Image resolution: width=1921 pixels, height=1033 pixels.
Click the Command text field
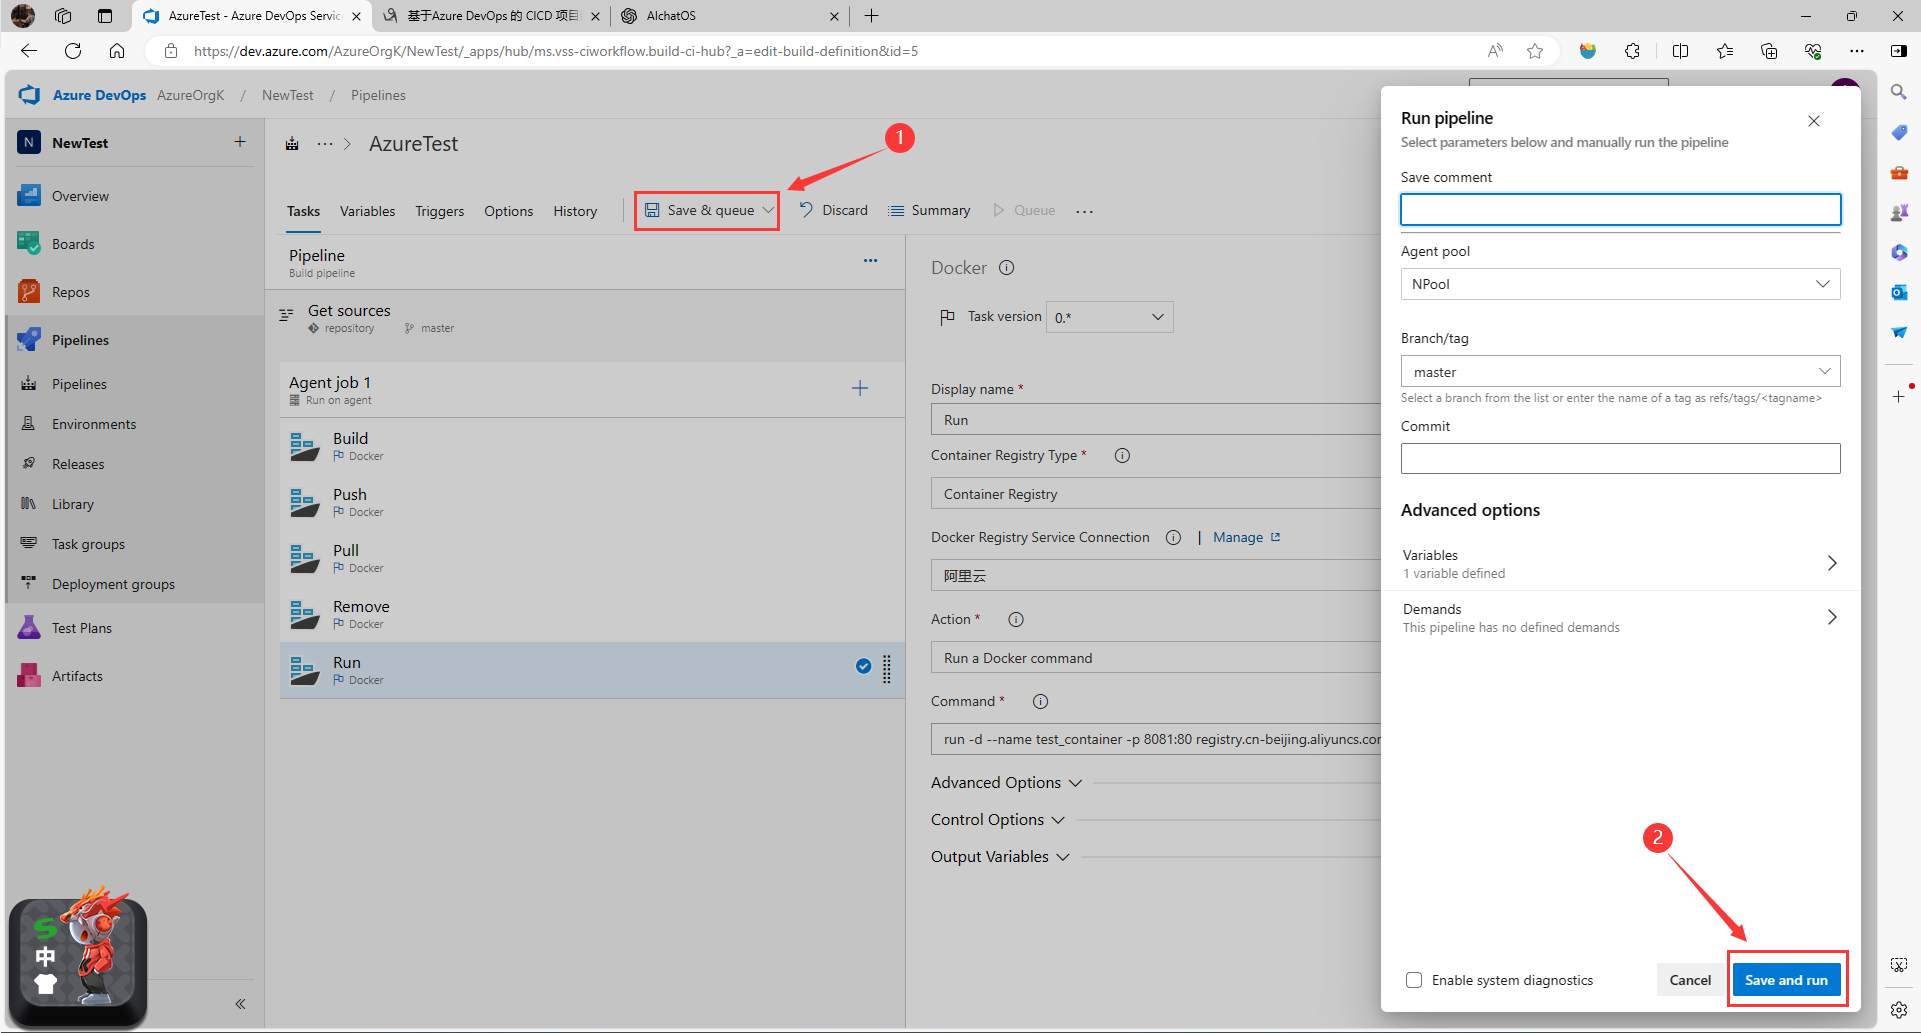(1155, 739)
